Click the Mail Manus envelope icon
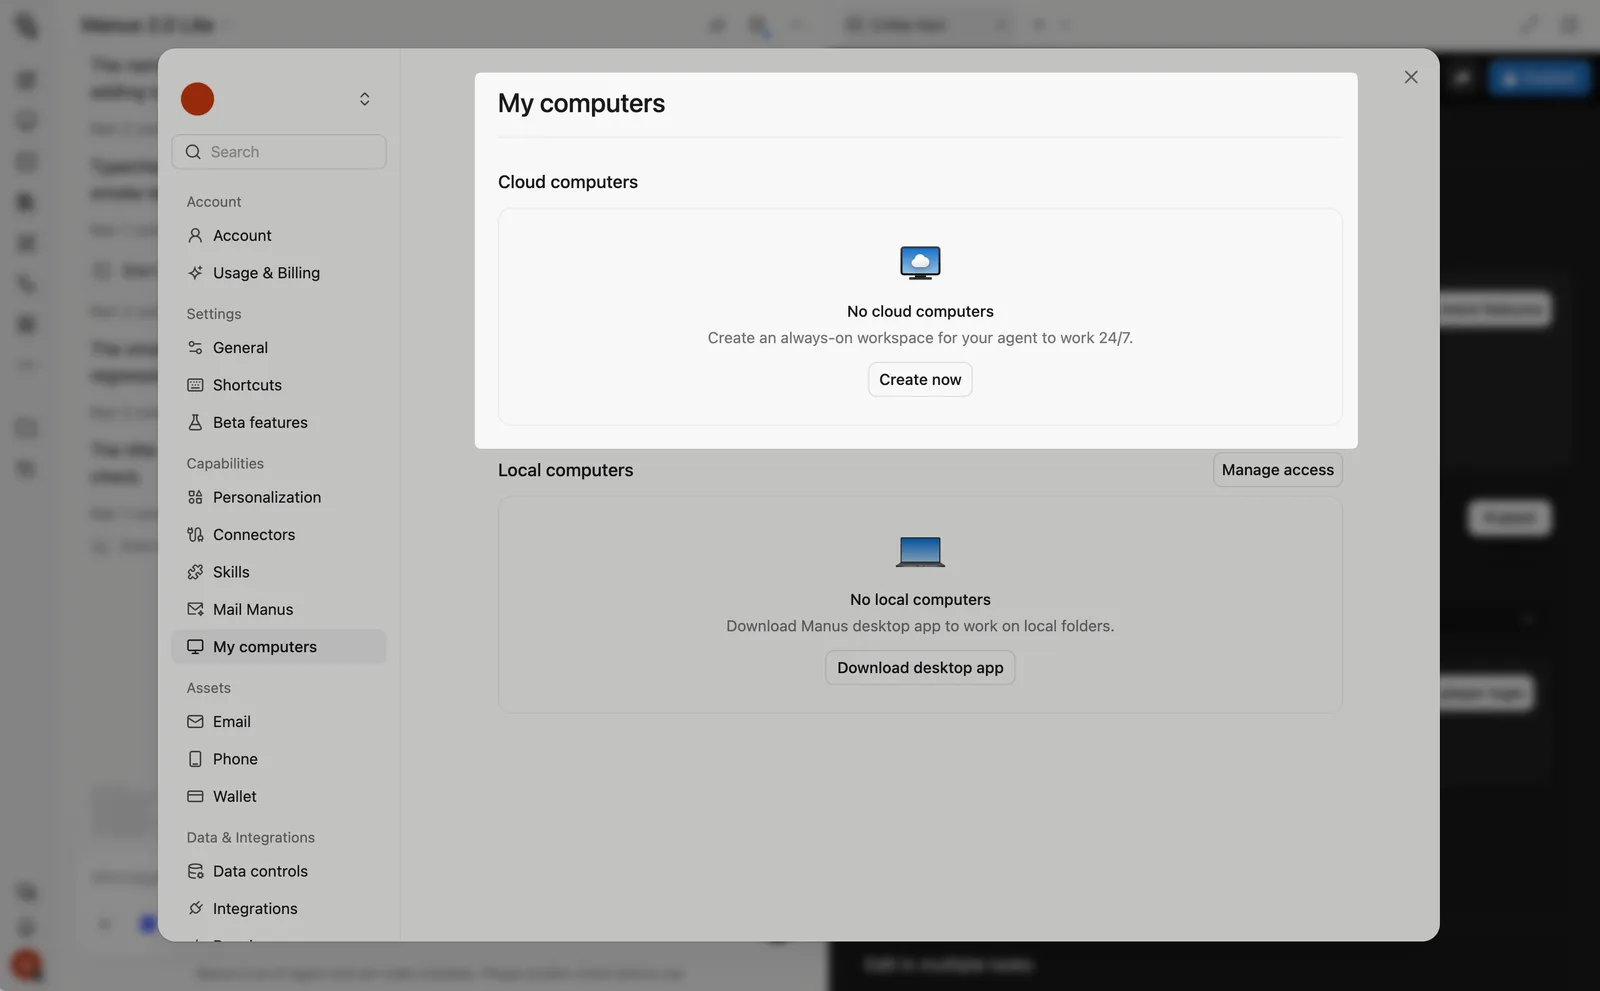Screen dimensions: 1600x991 tap(195, 609)
